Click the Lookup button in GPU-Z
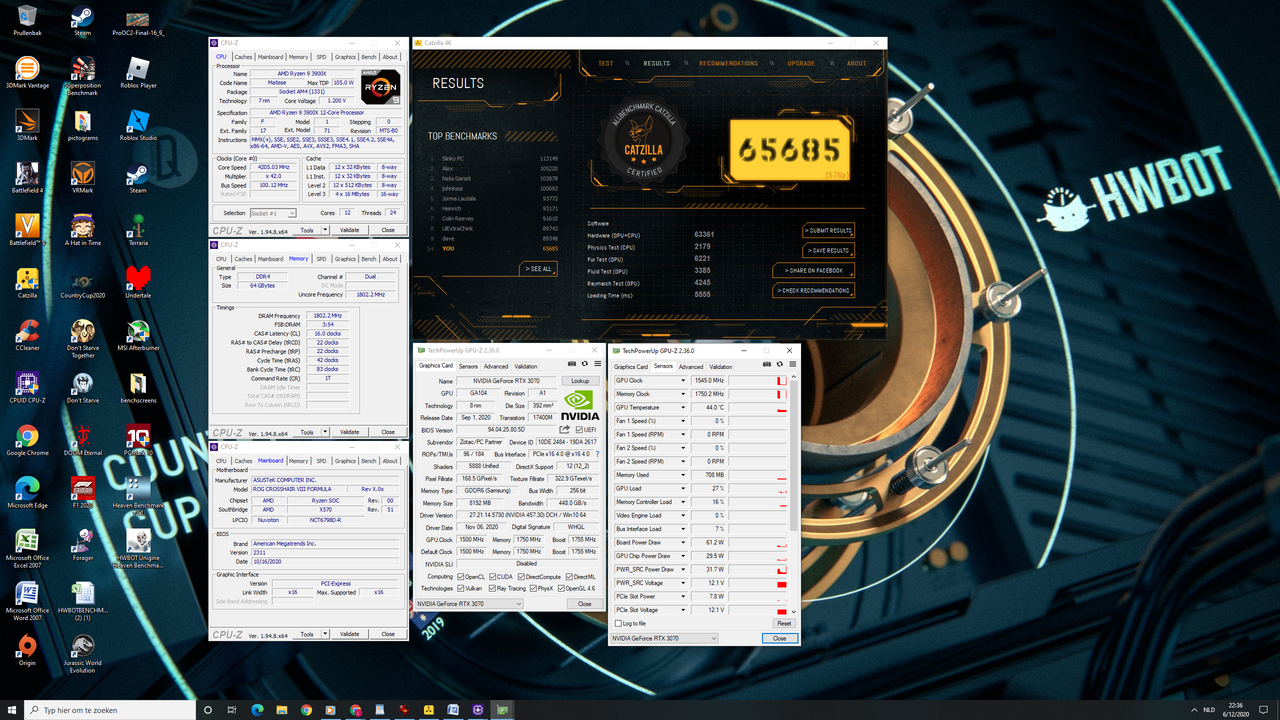This screenshot has width=1280, height=720. click(x=580, y=381)
